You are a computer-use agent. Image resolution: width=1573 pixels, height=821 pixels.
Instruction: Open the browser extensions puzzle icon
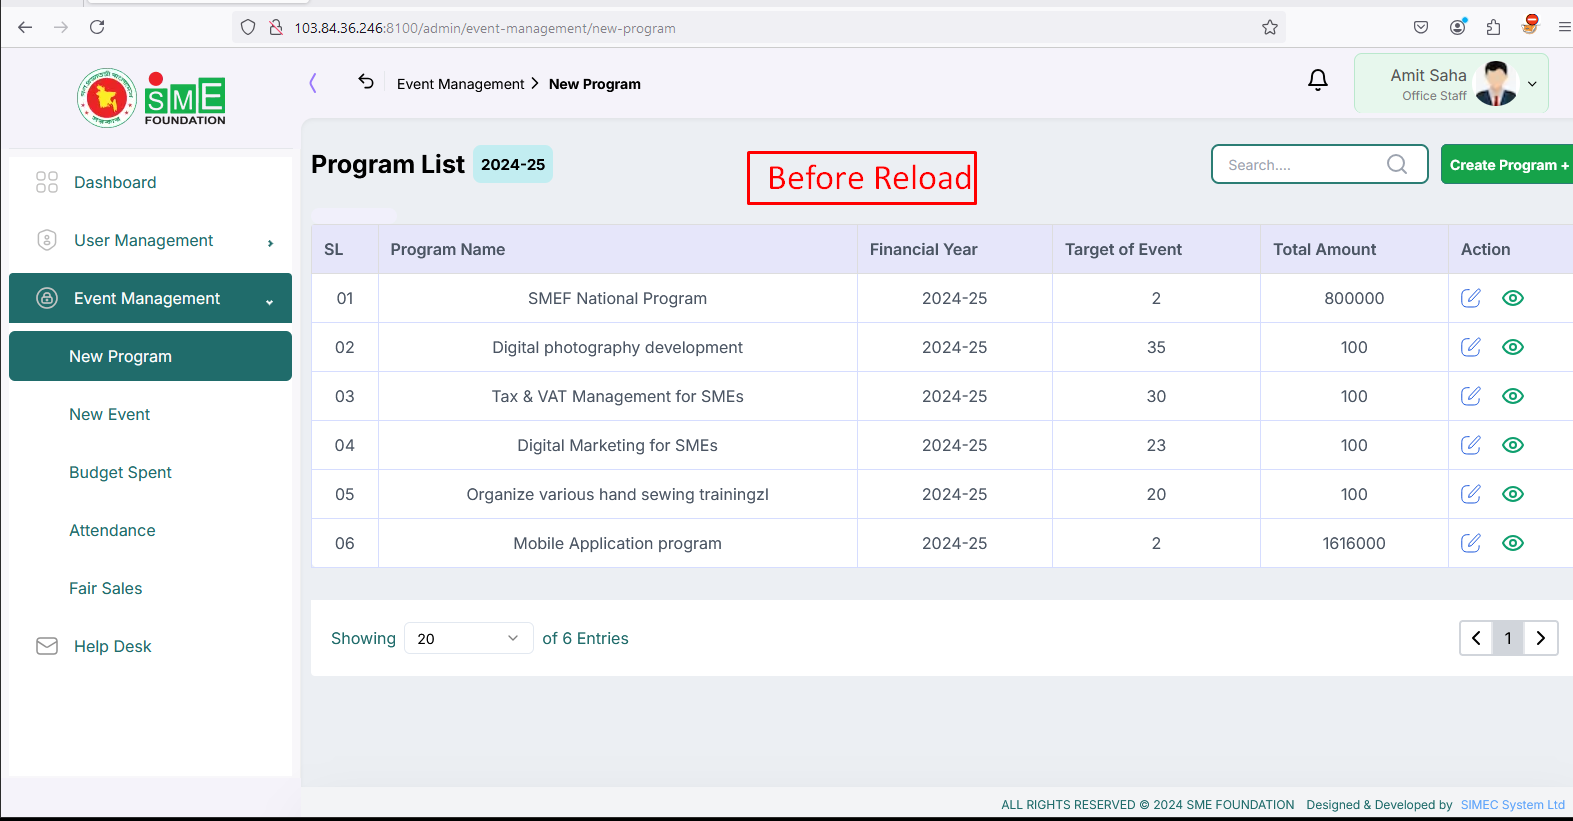1493,27
